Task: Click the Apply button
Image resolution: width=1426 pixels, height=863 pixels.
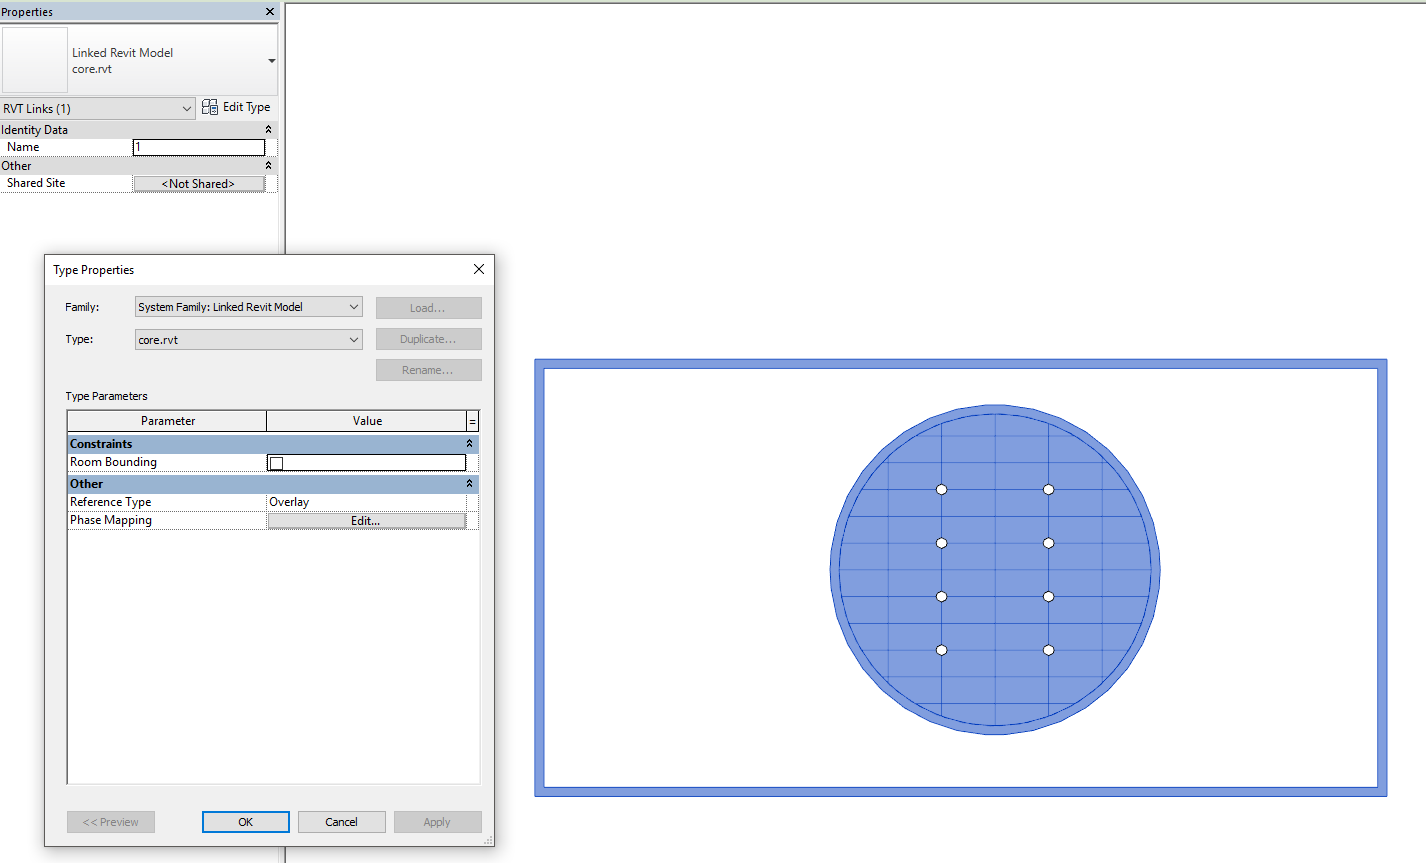Action: pos(437,821)
